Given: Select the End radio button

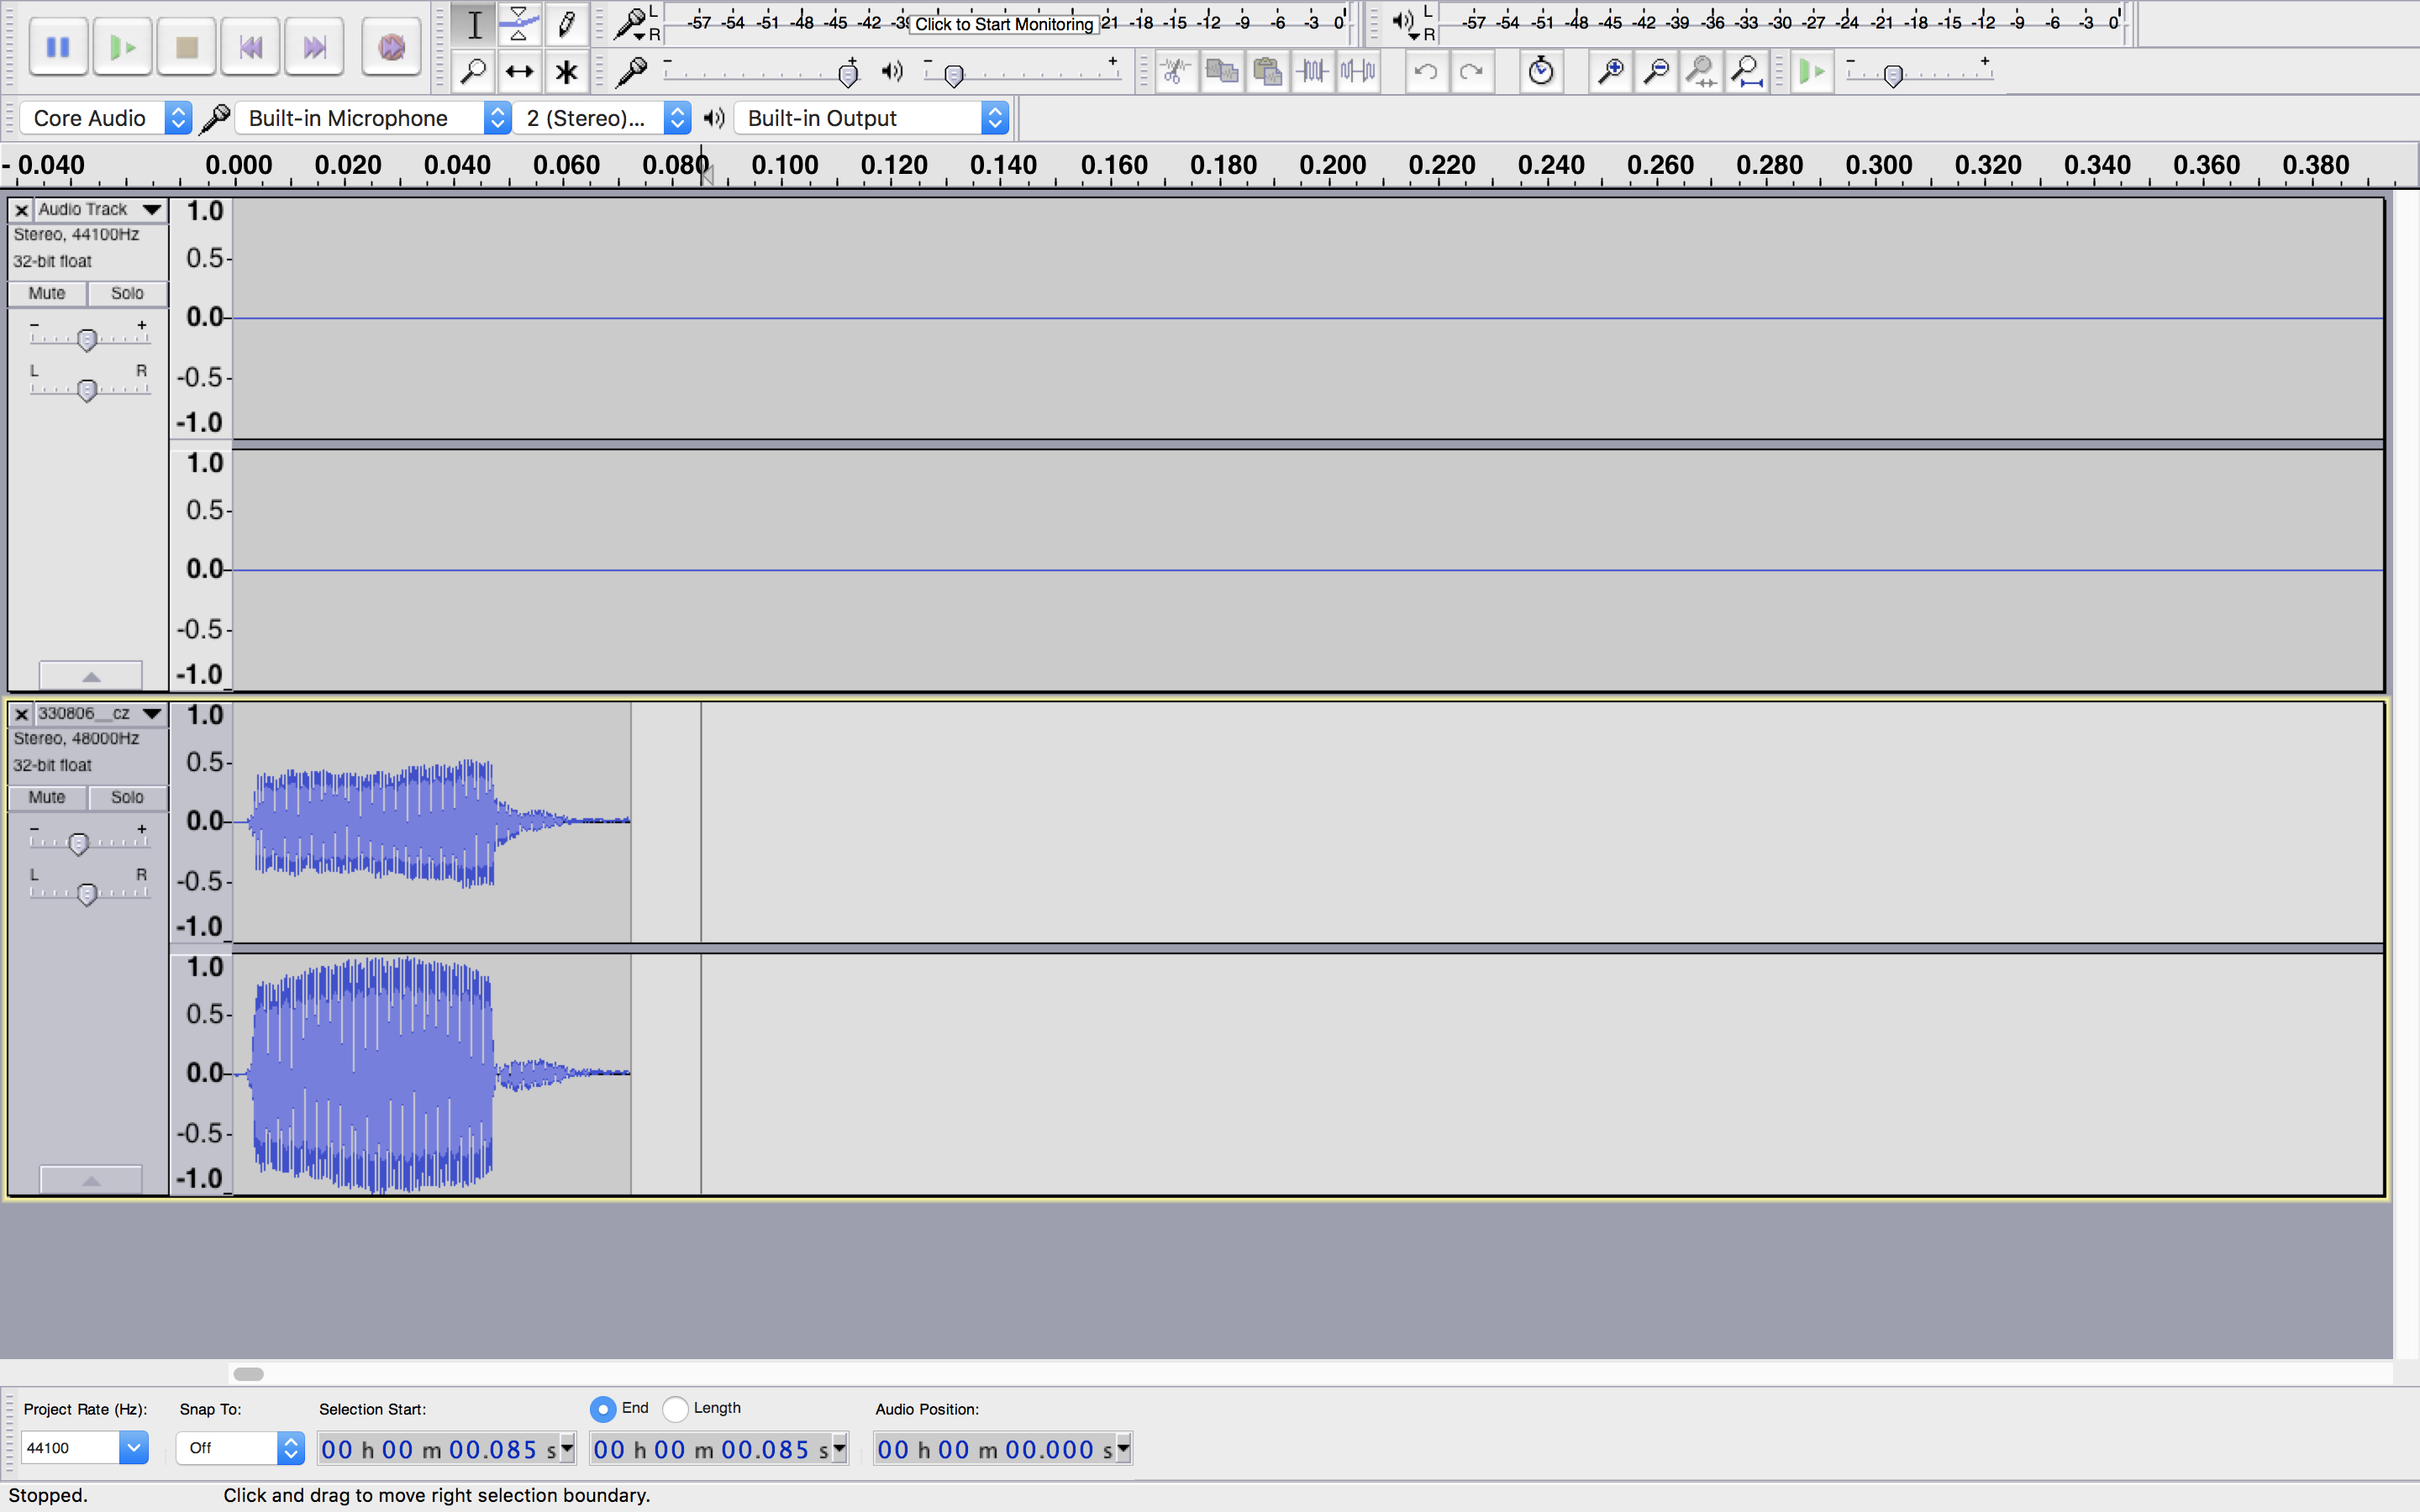Looking at the screenshot, I should click(x=603, y=1409).
